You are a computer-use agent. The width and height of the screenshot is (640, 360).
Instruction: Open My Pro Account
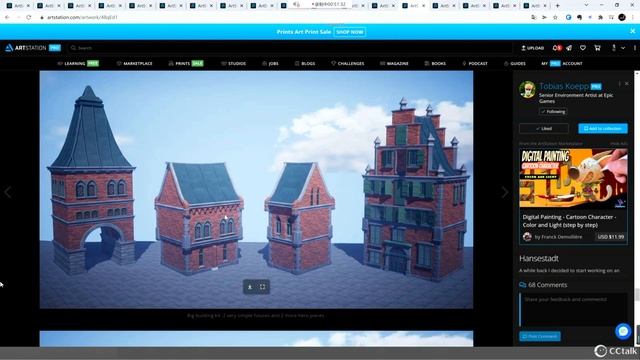point(562,63)
